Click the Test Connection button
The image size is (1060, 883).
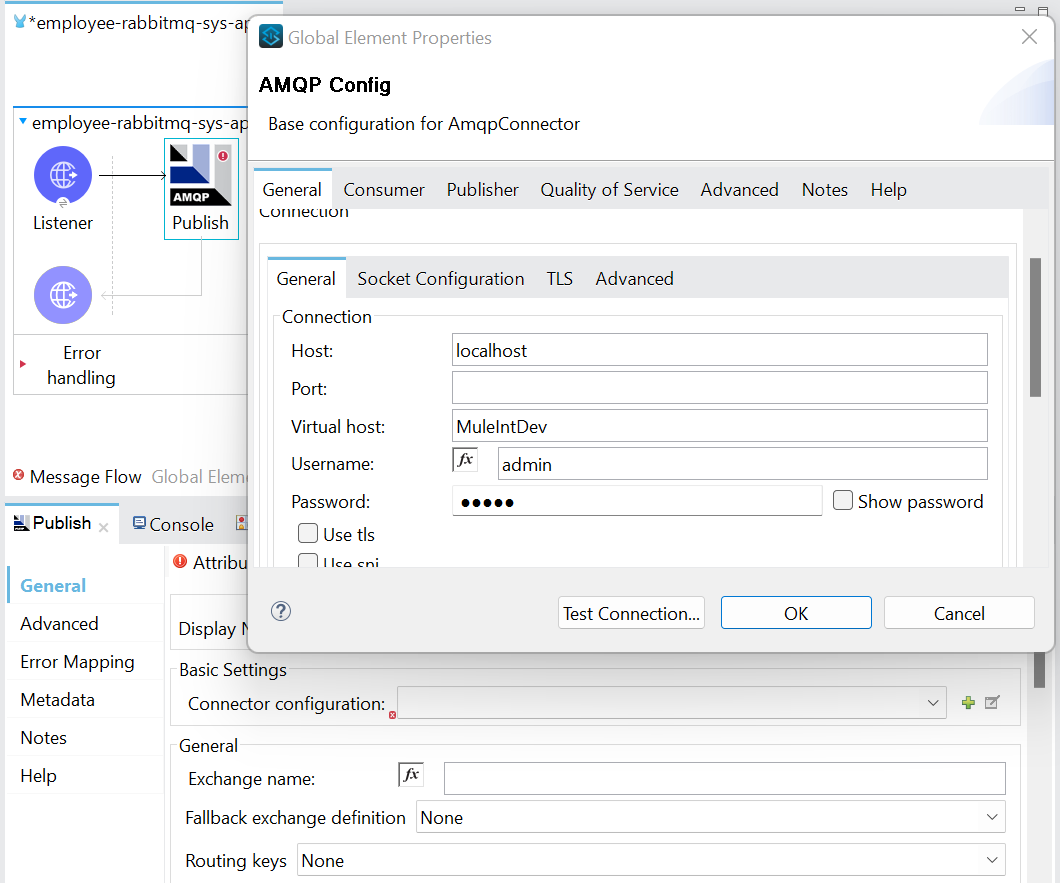click(x=631, y=613)
